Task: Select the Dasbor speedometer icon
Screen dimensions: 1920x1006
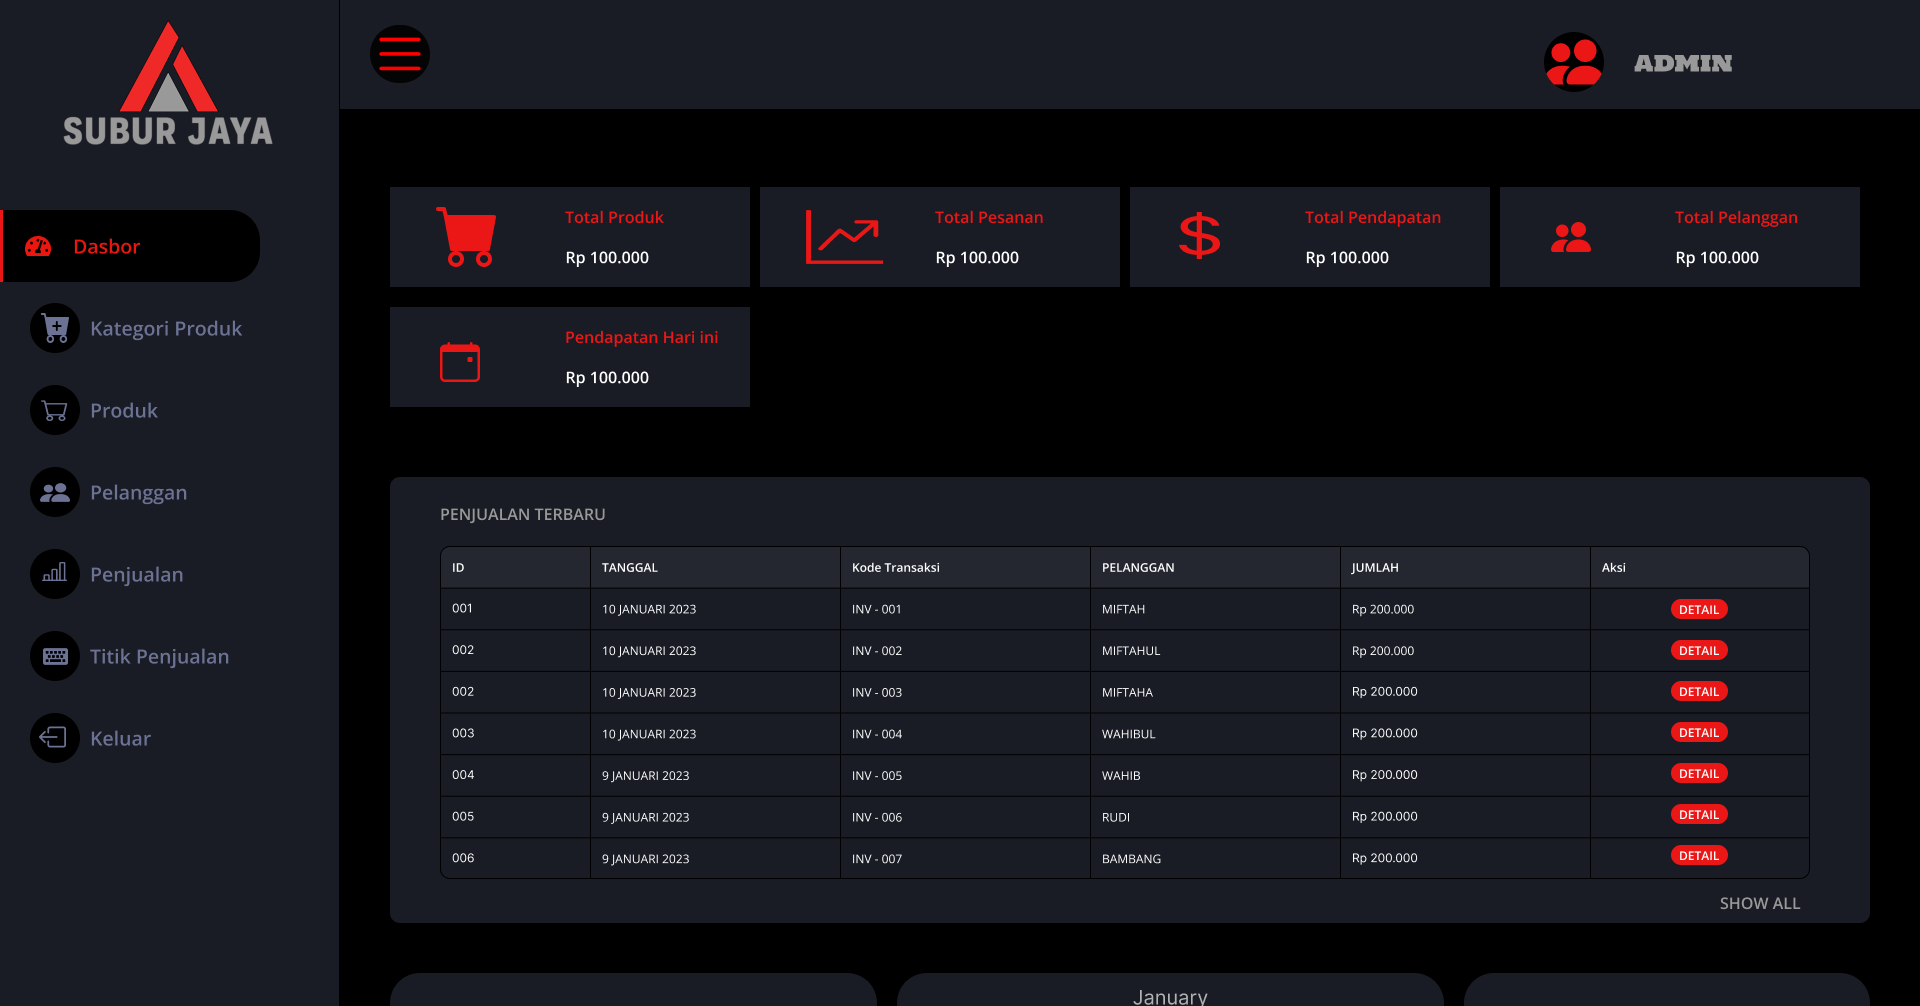Action: tap(38, 246)
